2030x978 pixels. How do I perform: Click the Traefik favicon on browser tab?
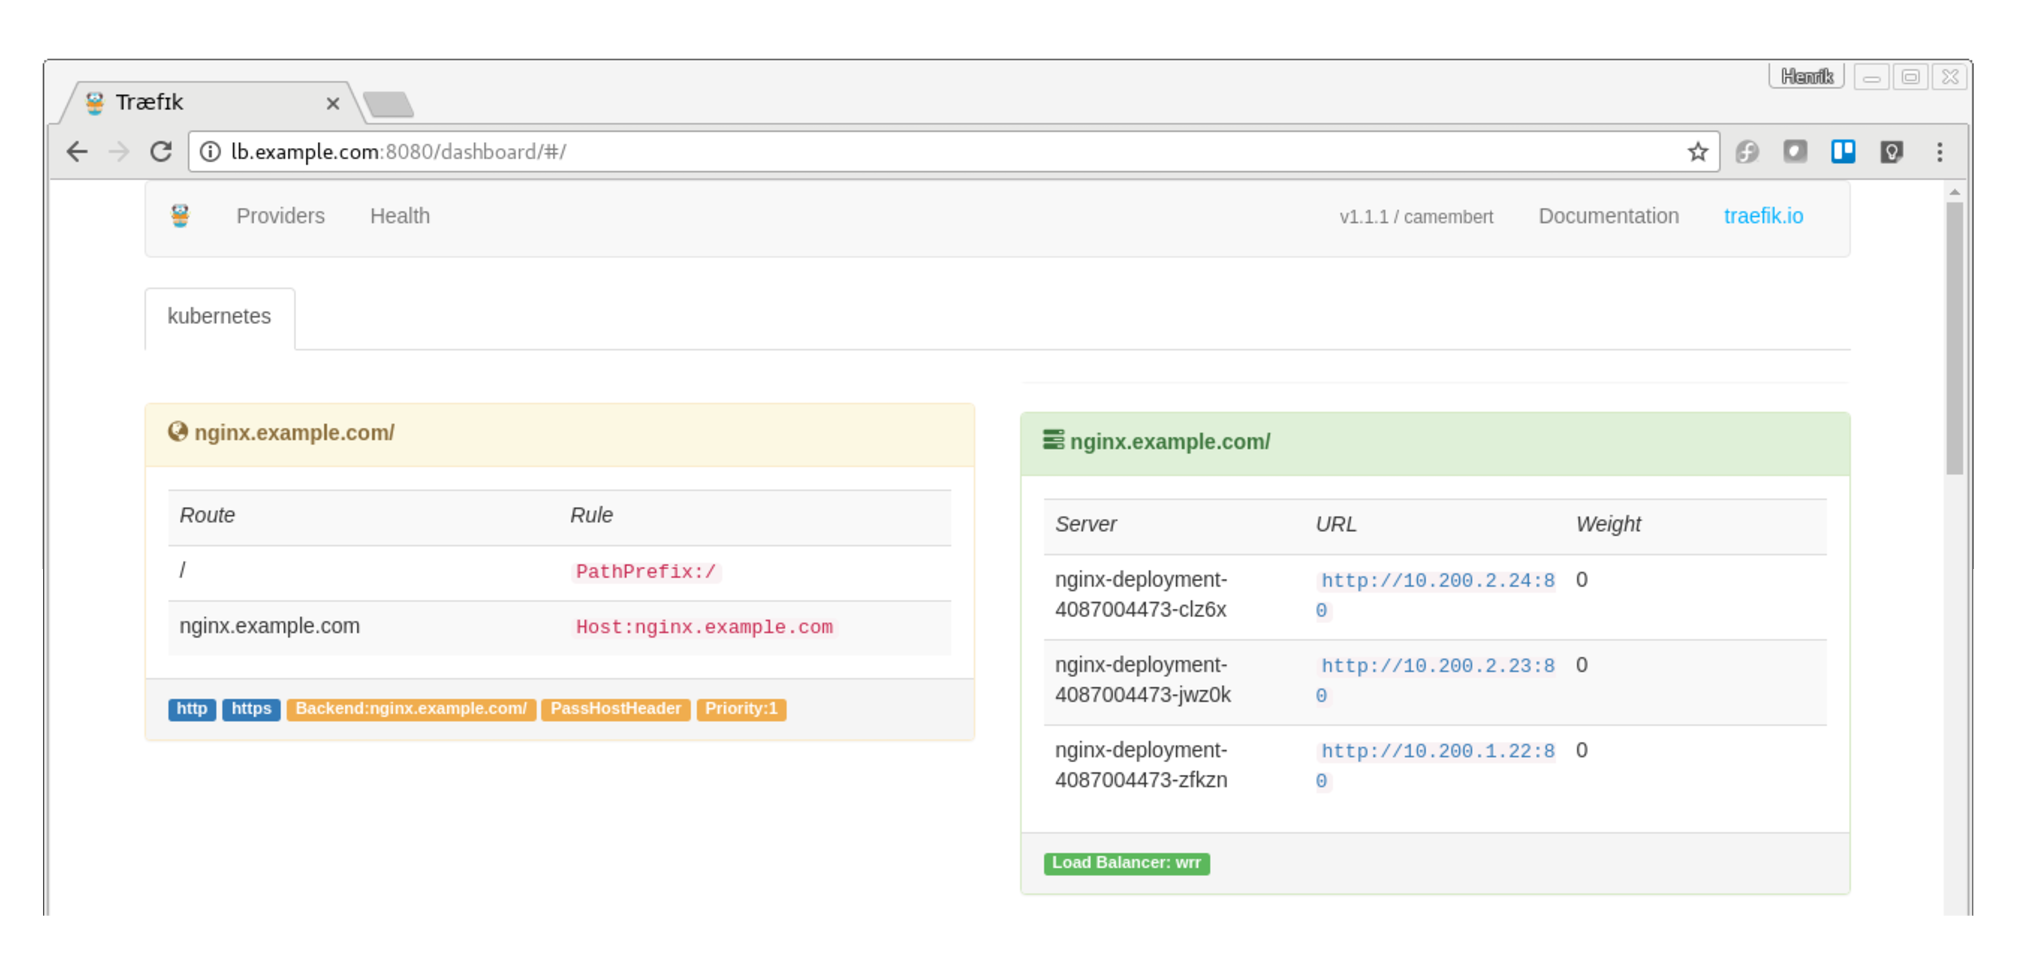pyautogui.click(x=95, y=103)
